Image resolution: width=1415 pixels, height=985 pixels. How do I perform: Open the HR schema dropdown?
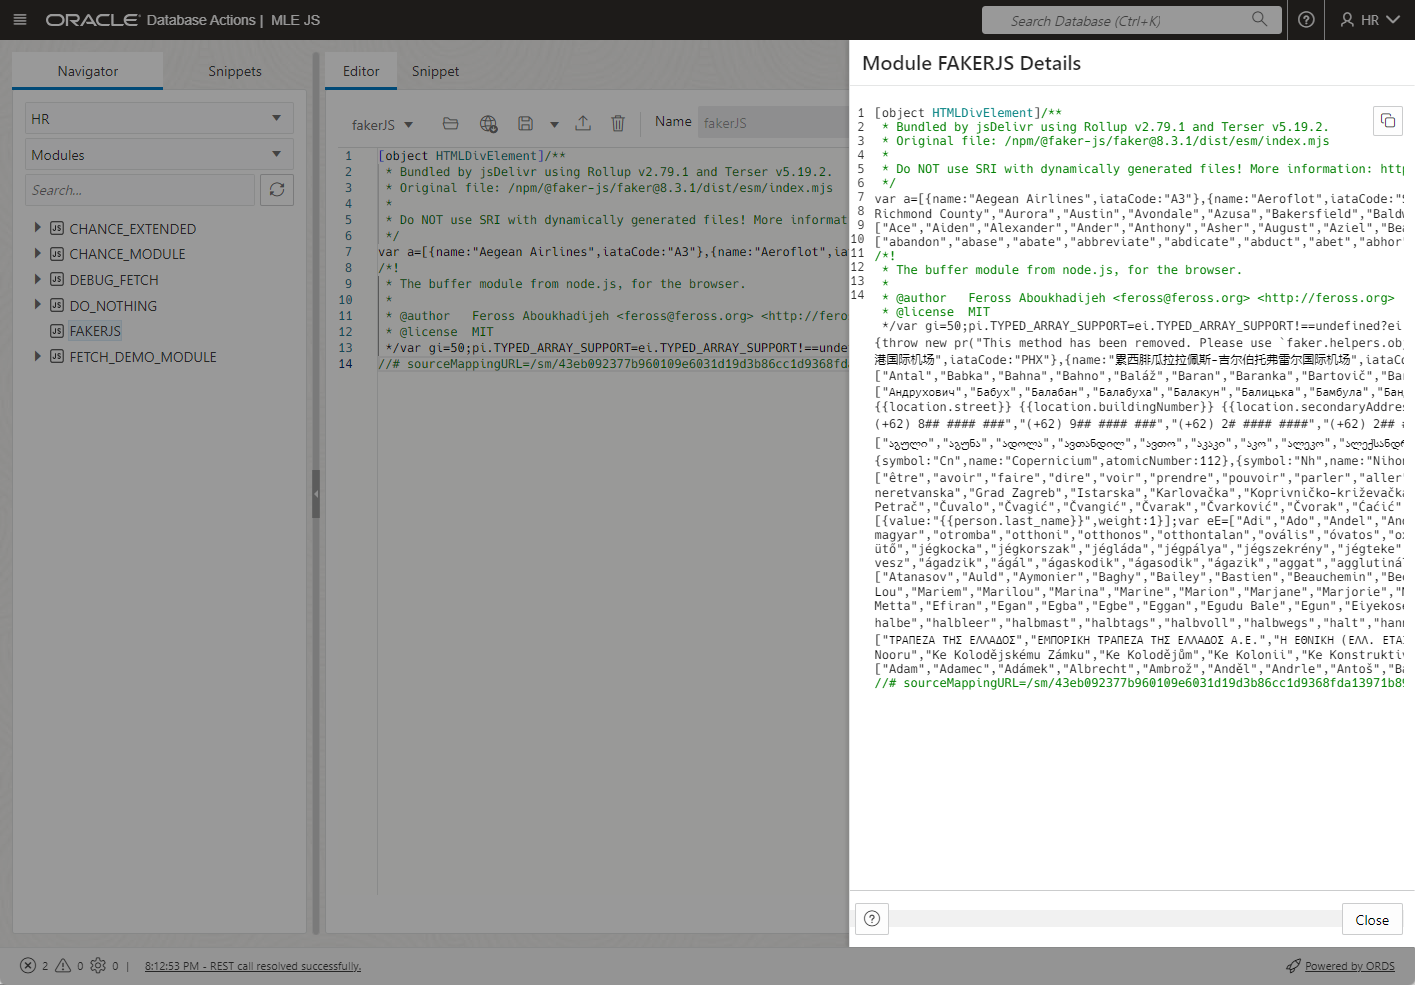point(160,118)
